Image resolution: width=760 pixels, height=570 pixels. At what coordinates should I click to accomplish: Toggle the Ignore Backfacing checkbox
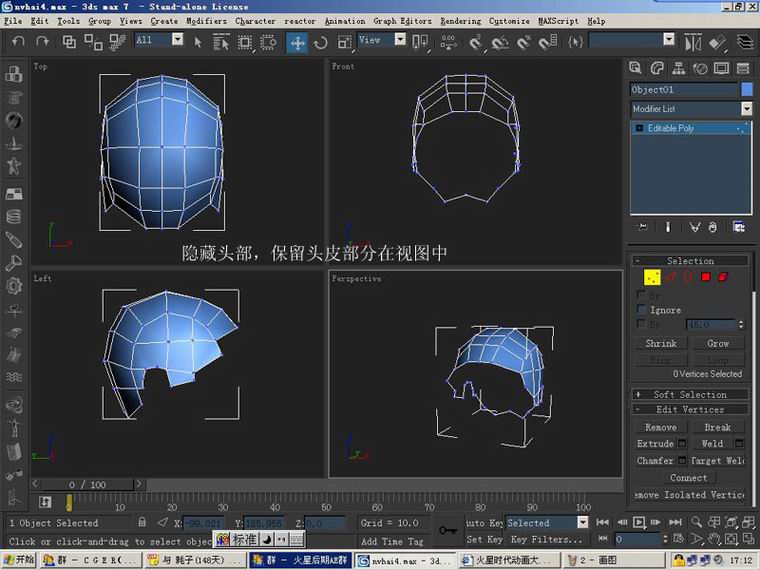point(642,309)
